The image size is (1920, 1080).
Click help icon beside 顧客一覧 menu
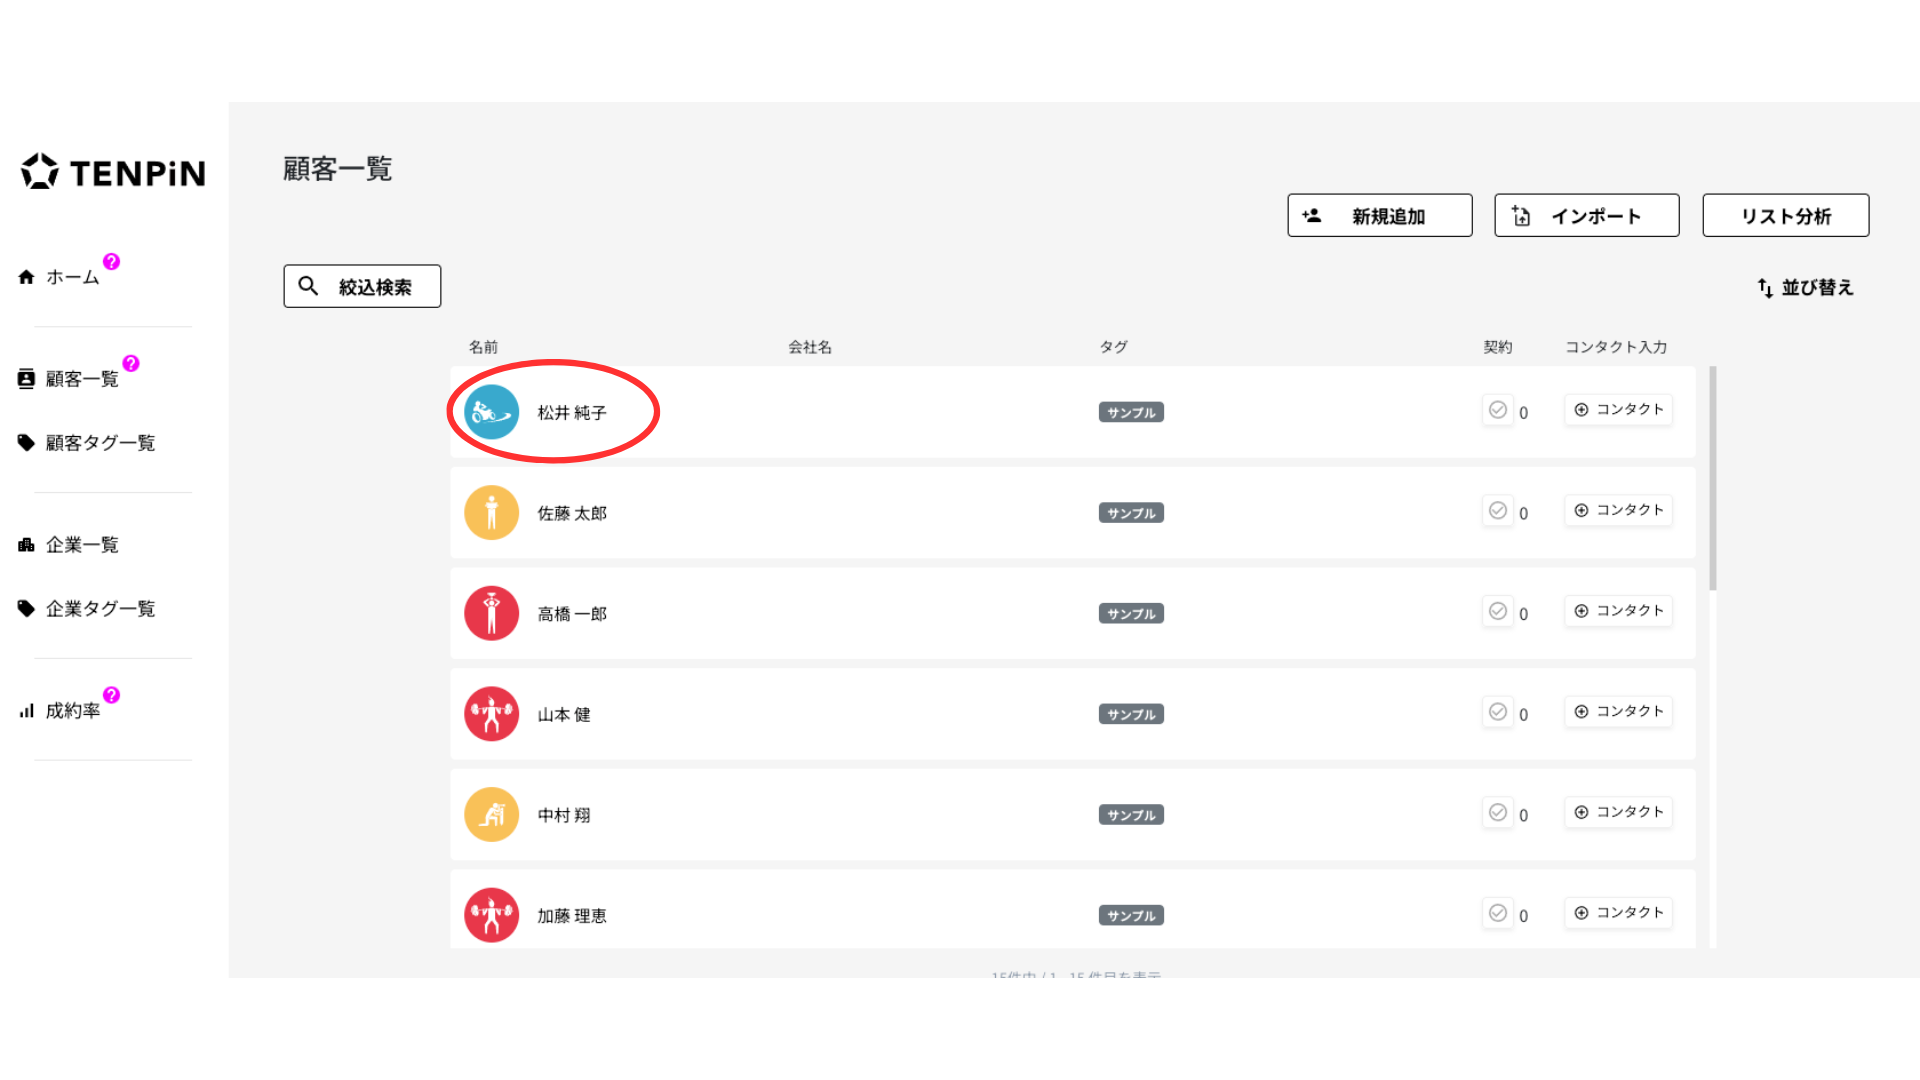click(x=131, y=364)
